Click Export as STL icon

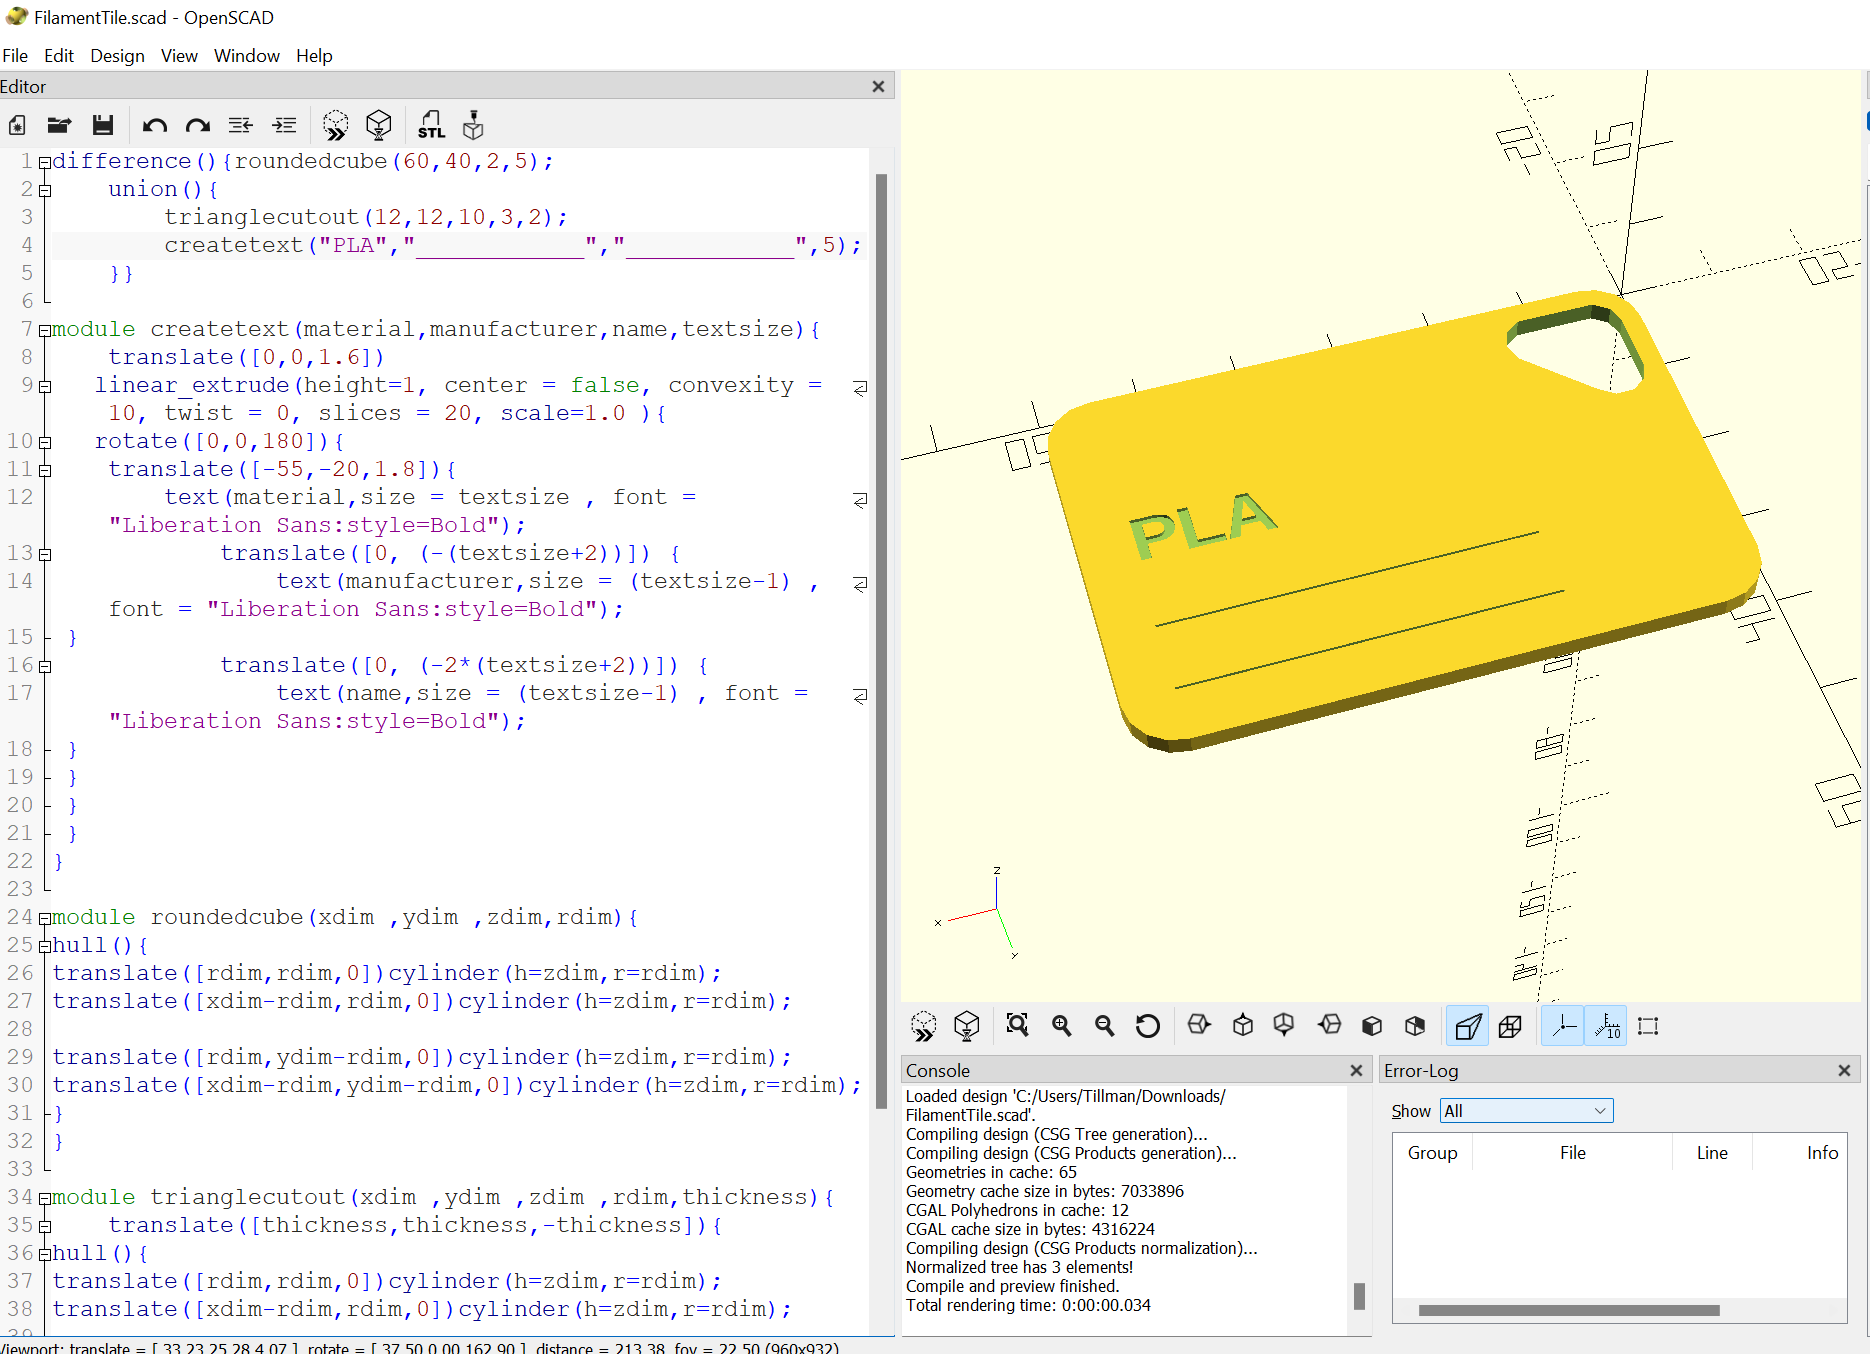tap(431, 125)
